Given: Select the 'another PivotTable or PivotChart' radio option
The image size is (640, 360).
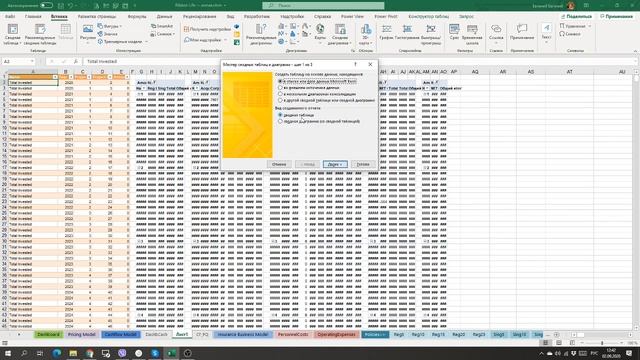Looking at the screenshot, I should click(280, 100).
